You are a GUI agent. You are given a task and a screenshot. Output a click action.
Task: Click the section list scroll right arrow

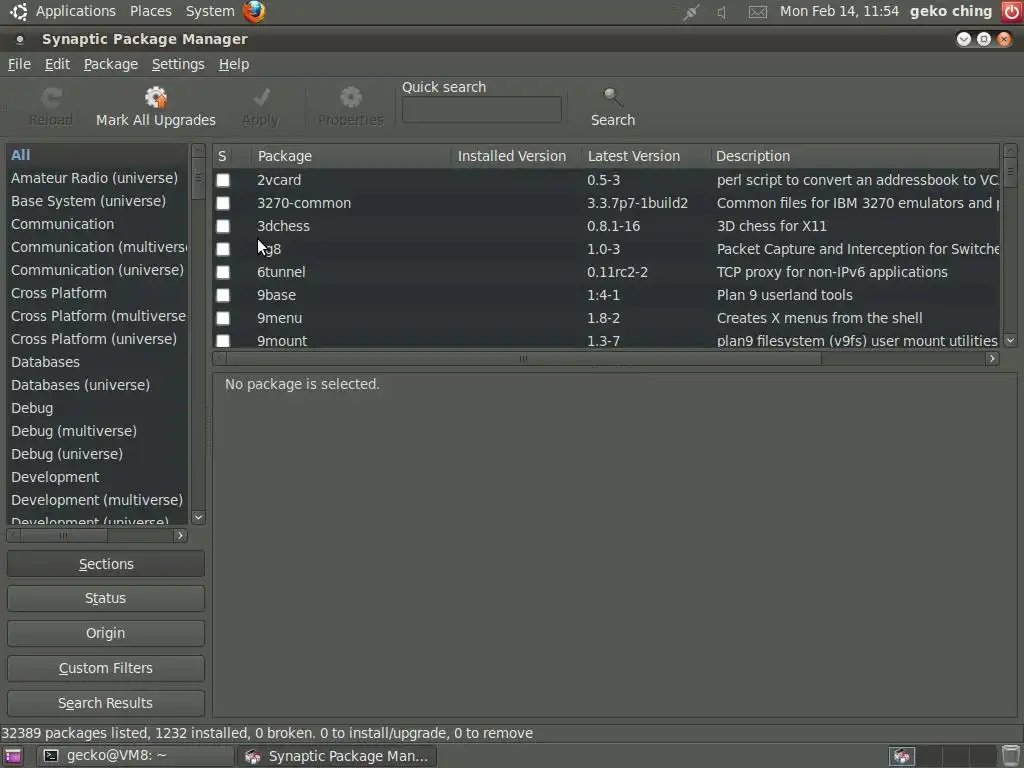coord(180,536)
